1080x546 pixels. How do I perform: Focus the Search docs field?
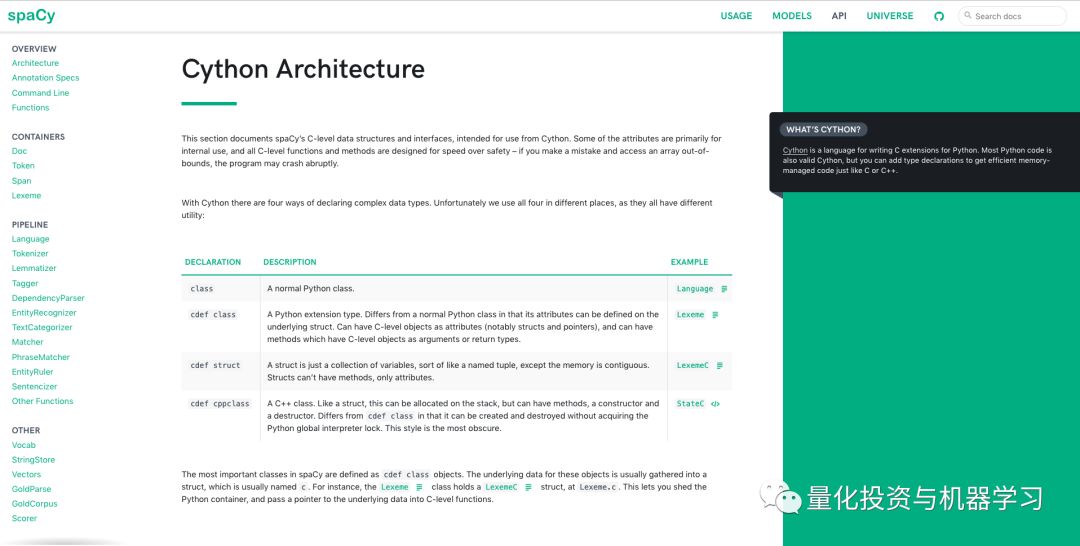(x=1012, y=16)
